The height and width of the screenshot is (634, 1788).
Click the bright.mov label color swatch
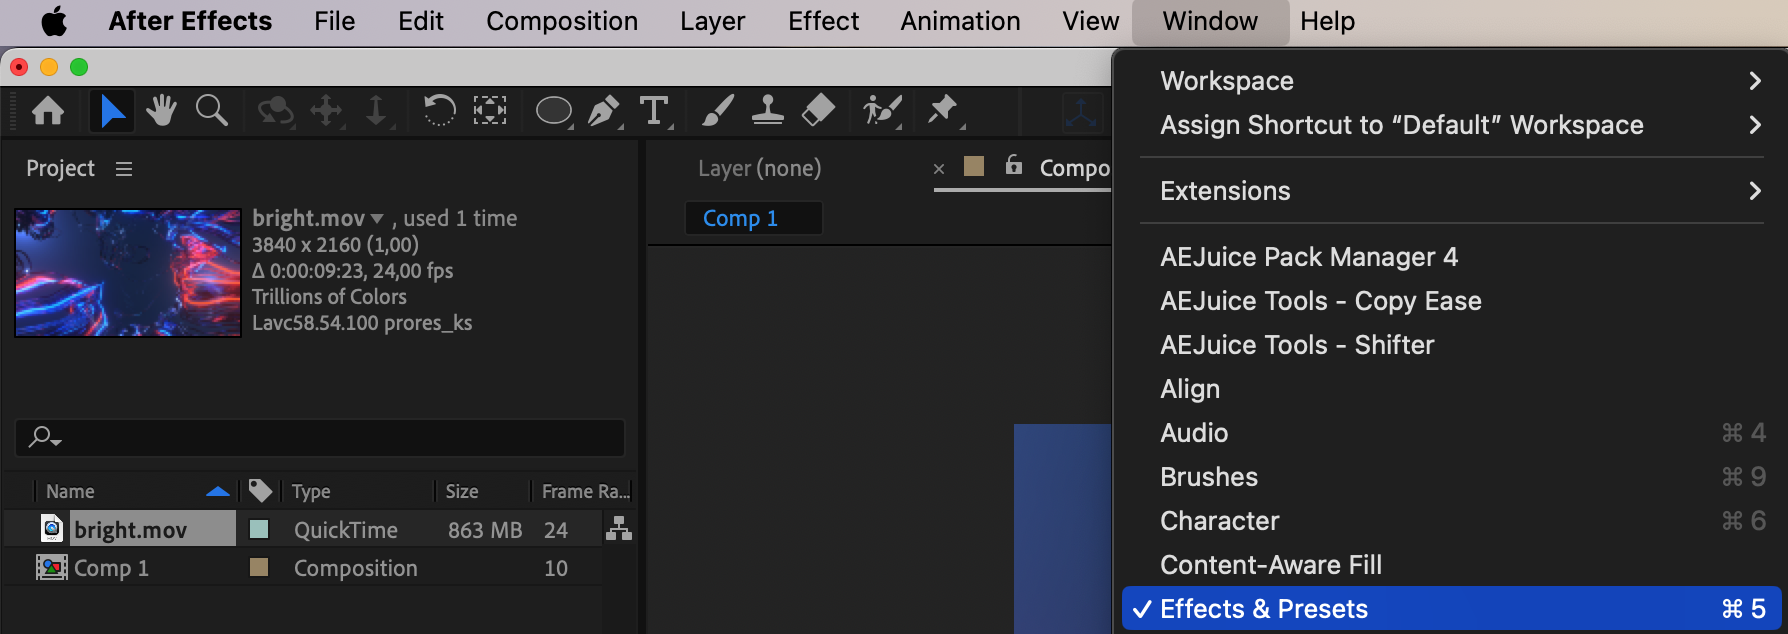[x=259, y=529]
